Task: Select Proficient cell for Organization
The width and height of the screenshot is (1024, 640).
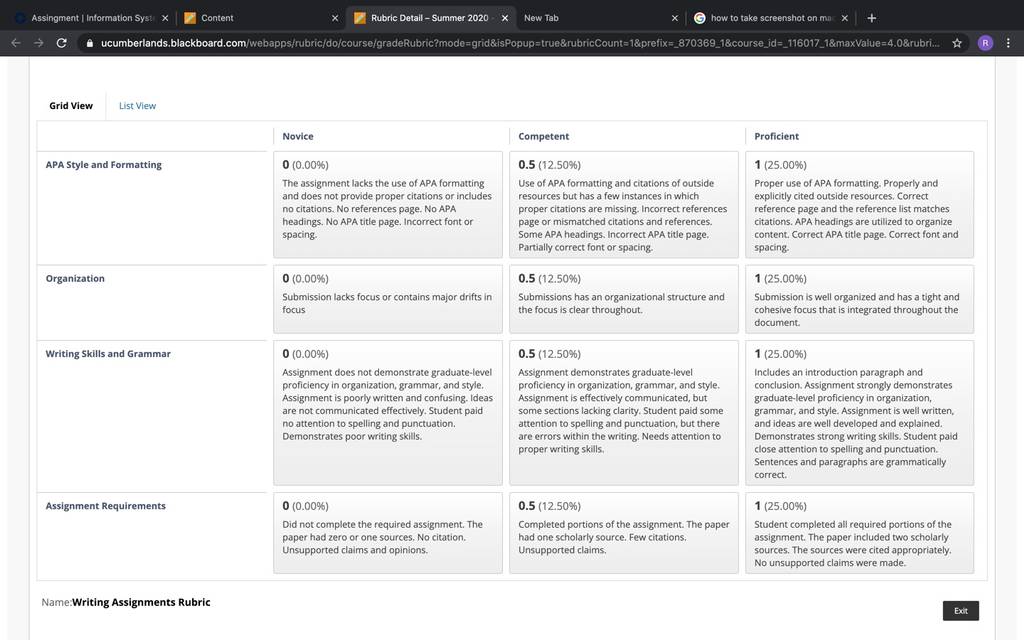Action: 859,299
